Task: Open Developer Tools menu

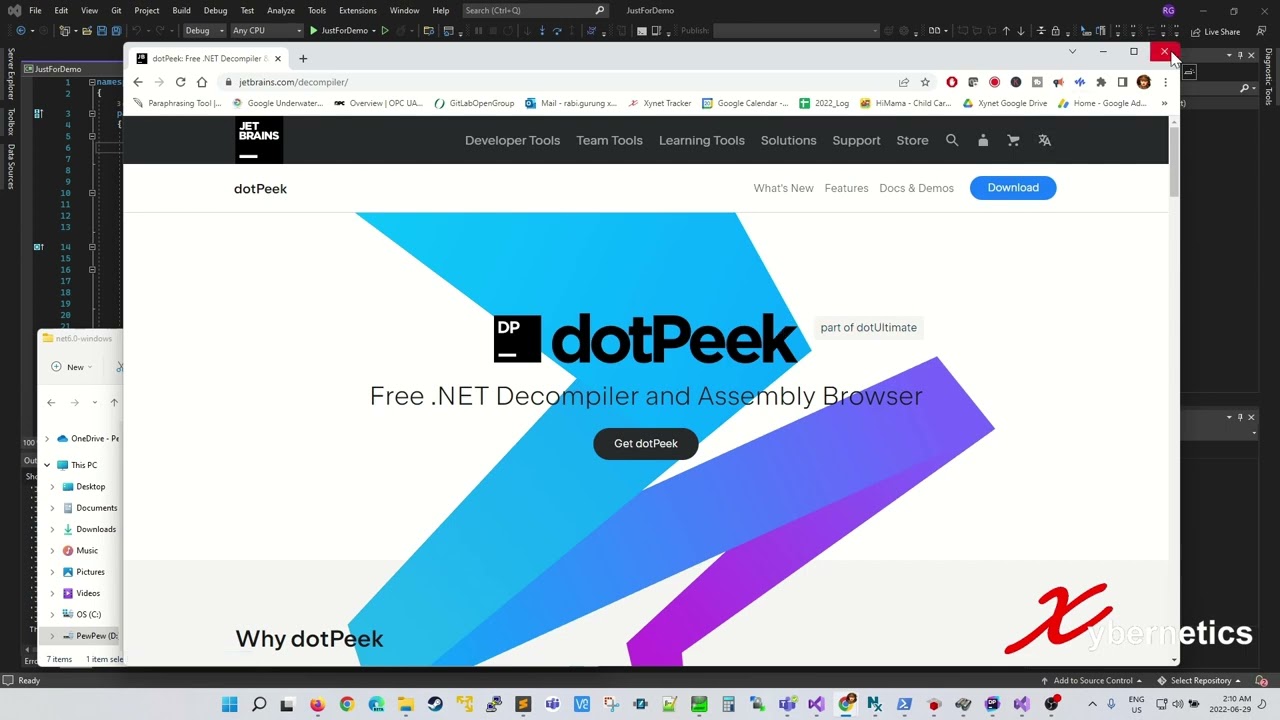Action: click(x=512, y=140)
